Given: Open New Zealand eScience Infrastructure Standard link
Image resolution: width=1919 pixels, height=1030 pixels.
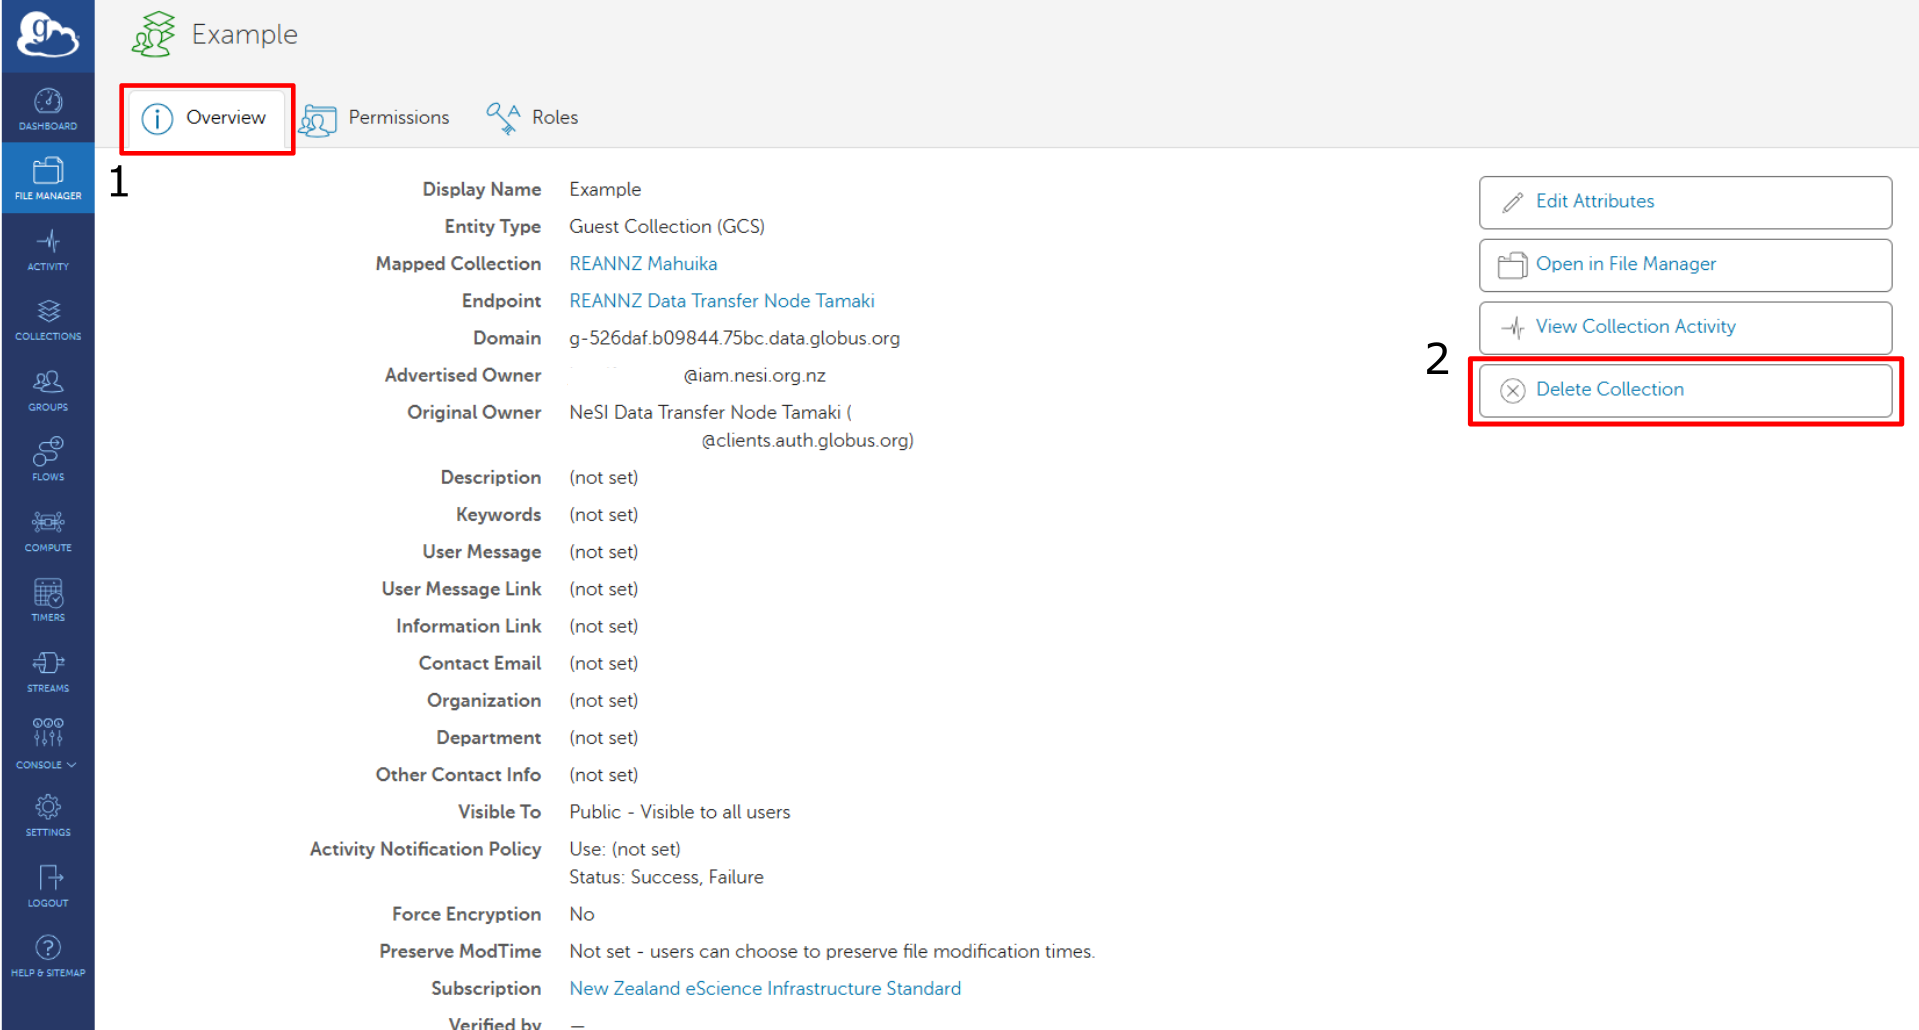Looking at the screenshot, I should pyautogui.click(x=765, y=989).
